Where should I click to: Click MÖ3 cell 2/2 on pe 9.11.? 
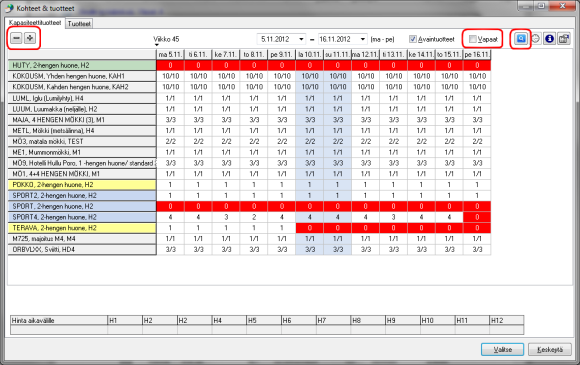[281, 141]
